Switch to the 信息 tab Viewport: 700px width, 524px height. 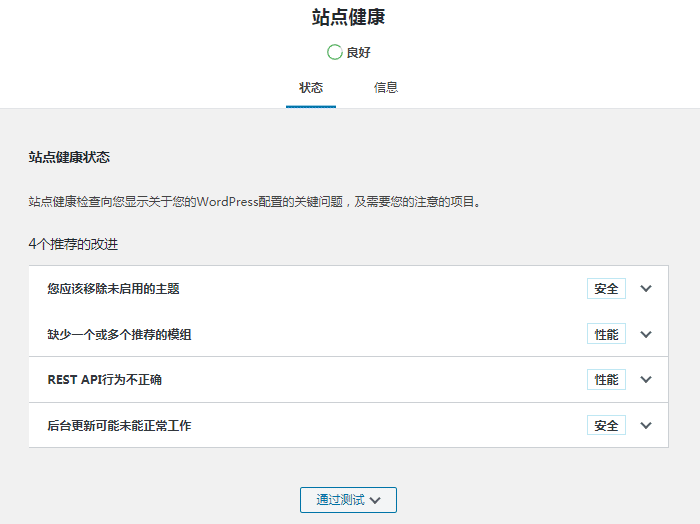point(386,88)
